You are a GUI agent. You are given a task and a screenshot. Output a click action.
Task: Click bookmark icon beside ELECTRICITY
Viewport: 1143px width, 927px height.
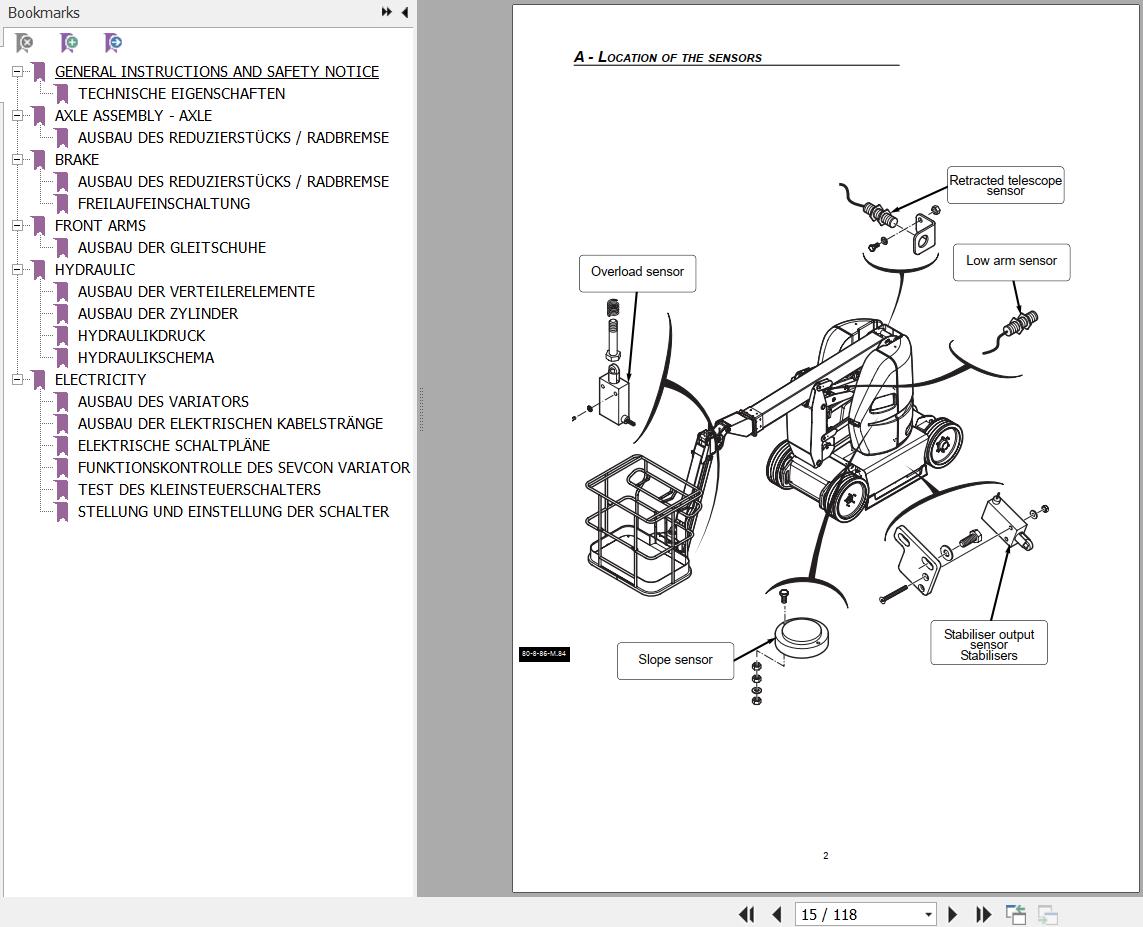pyautogui.click(x=39, y=380)
